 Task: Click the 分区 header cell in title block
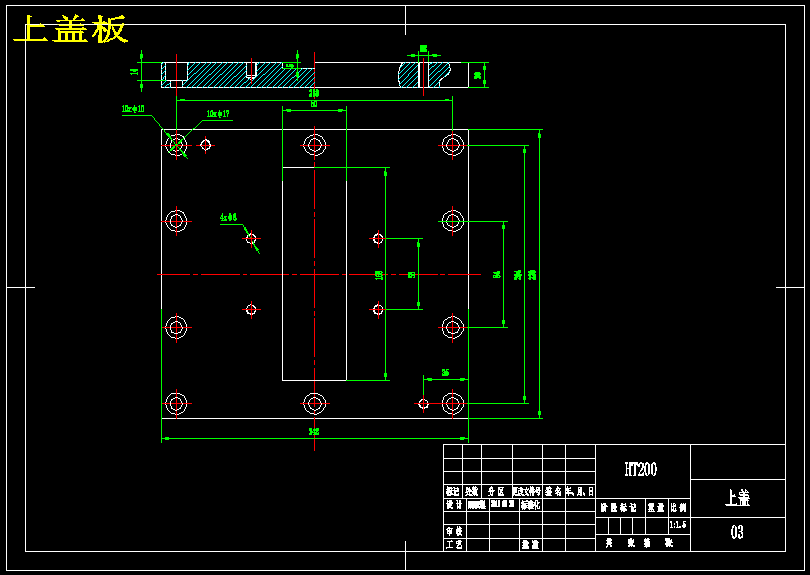point(496,491)
